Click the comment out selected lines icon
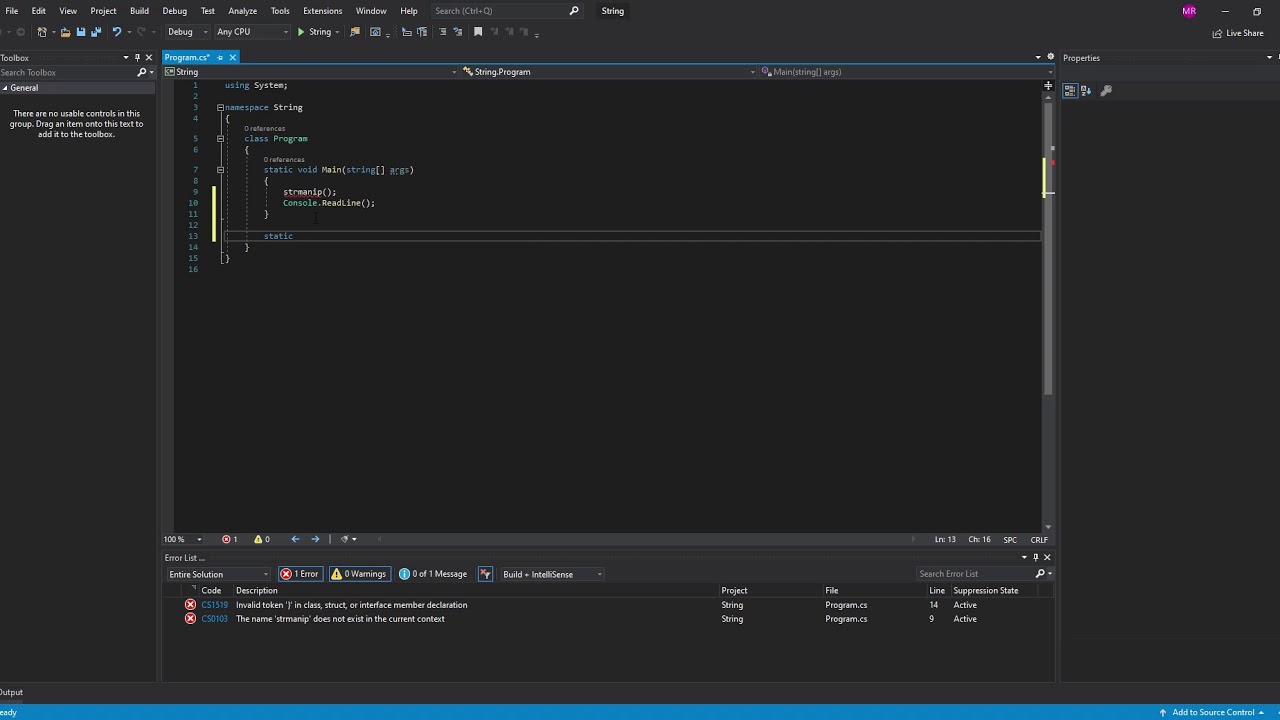This screenshot has width=1280, height=720. point(443,32)
